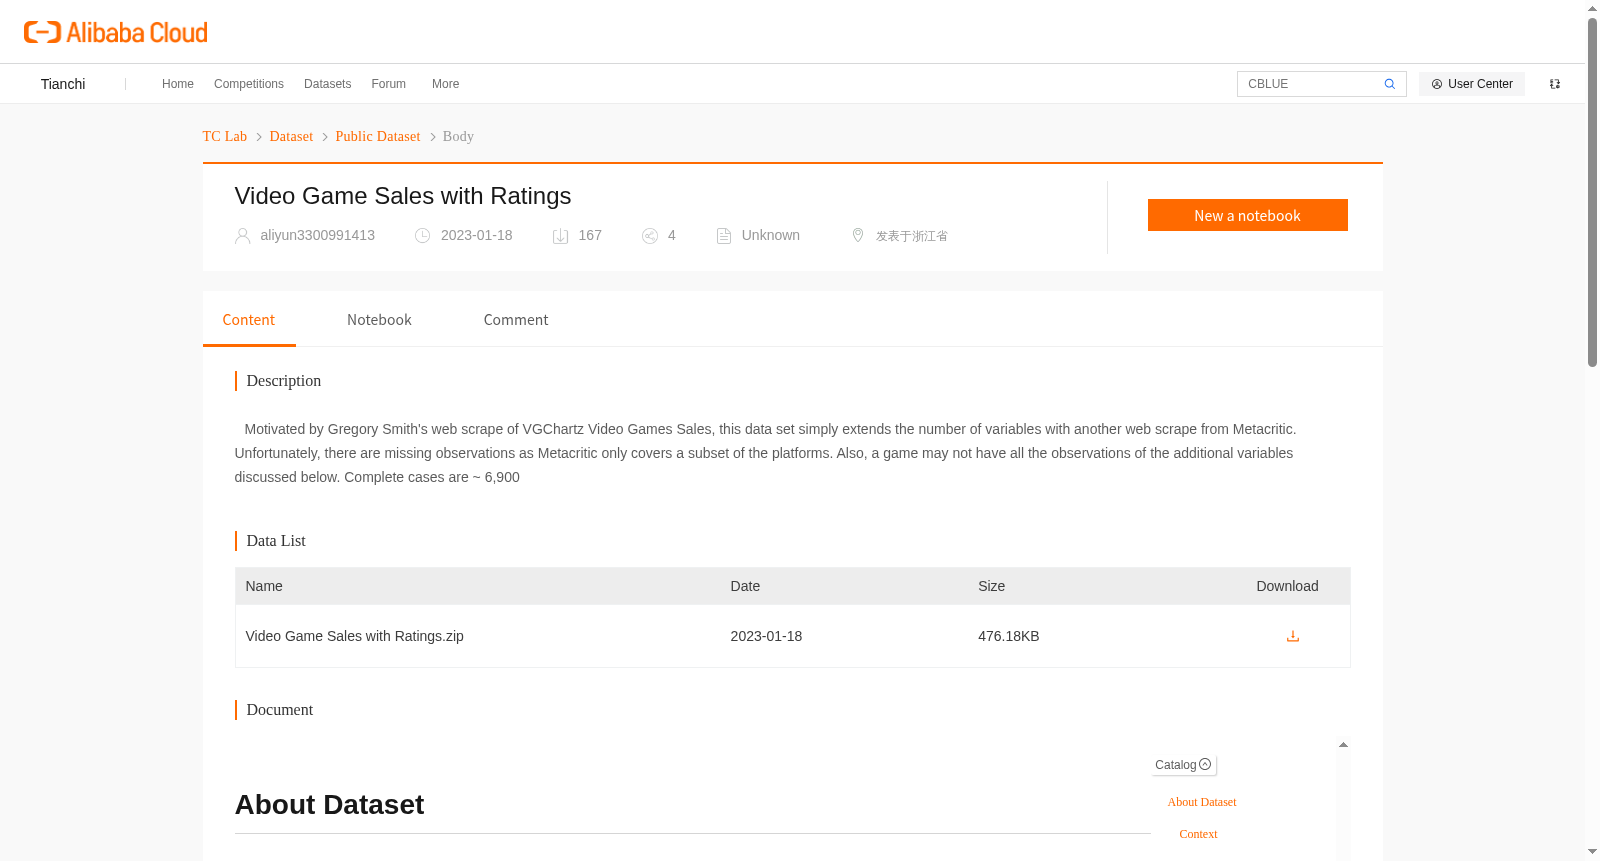Click the Data List section heading
The width and height of the screenshot is (1600, 861).
pyautogui.click(x=276, y=541)
